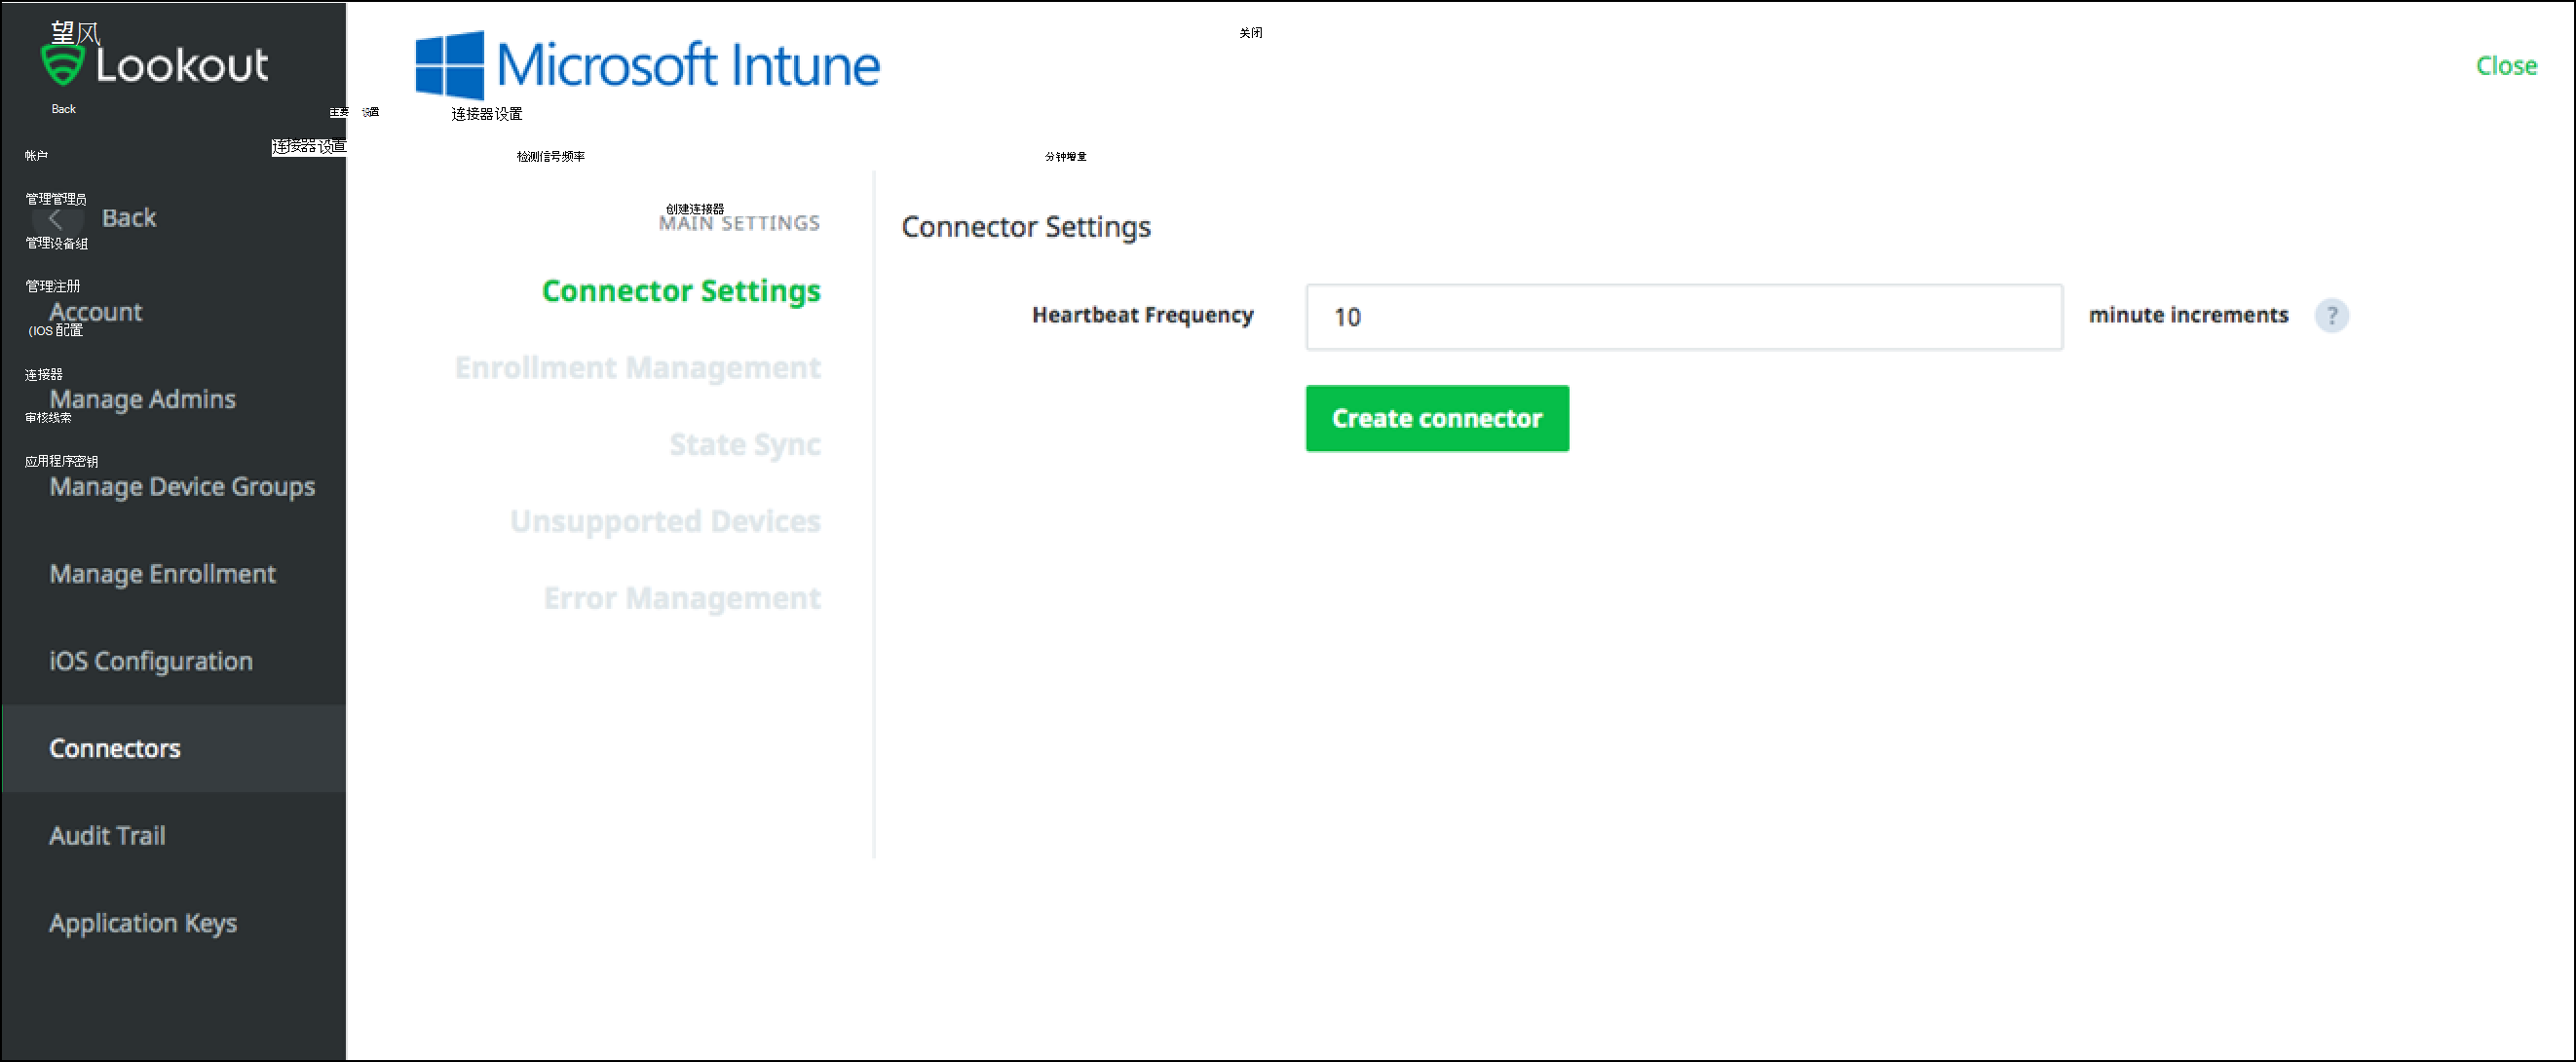Screen dimensions: 2576x1062
Task: Select the Application Keys sidebar icon
Action: tap(144, 923)
